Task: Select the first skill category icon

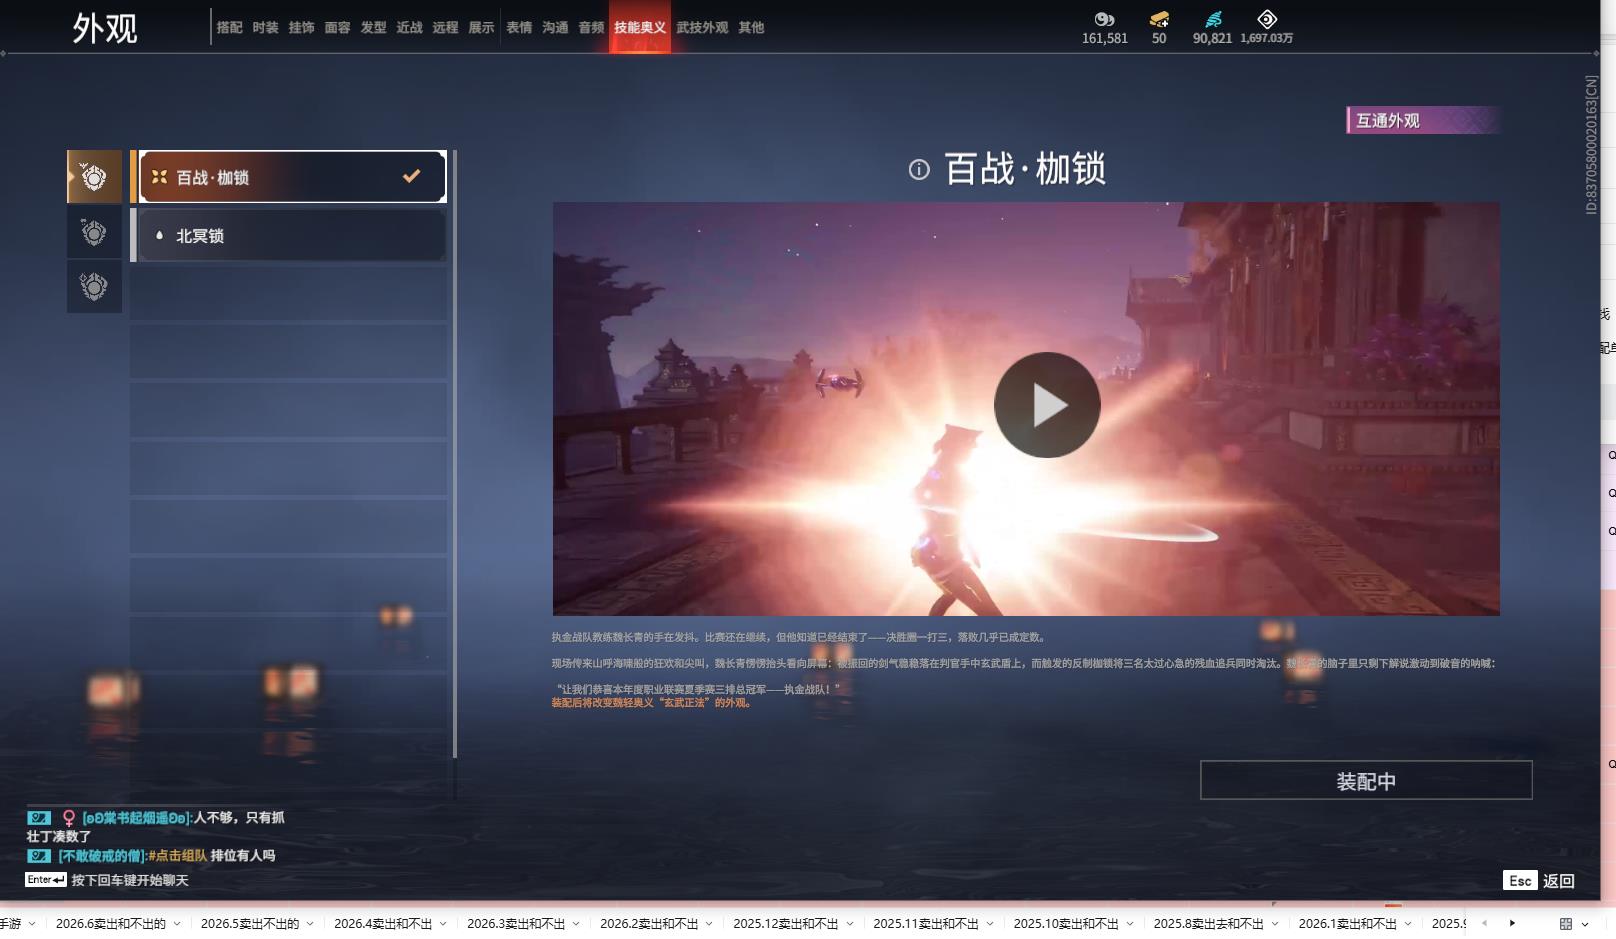Action: pos(94,177)
